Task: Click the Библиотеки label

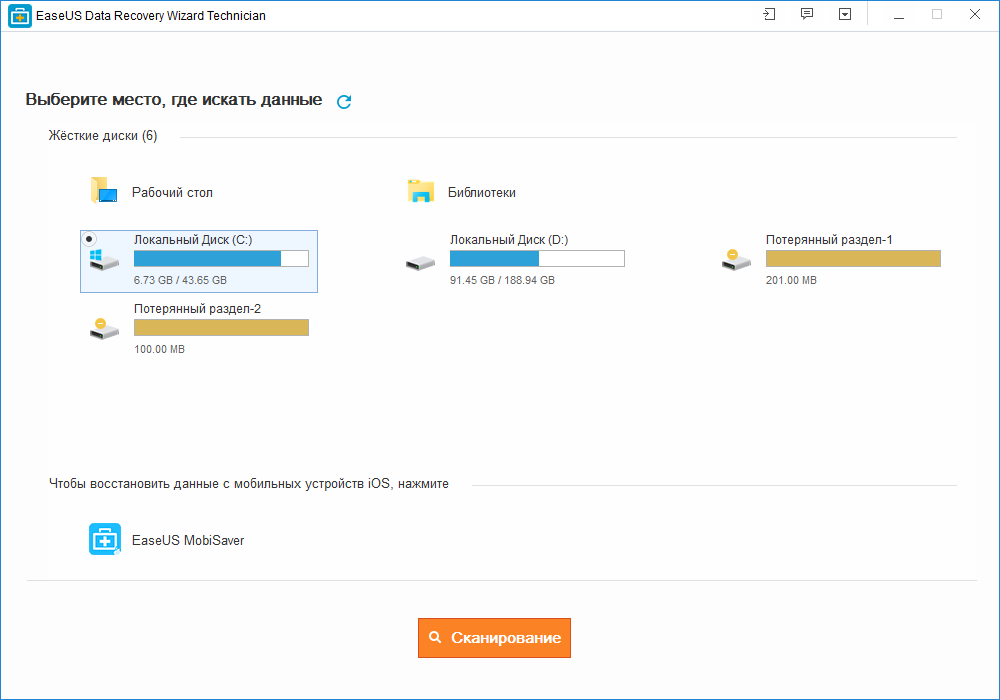Action: [482, 193]
